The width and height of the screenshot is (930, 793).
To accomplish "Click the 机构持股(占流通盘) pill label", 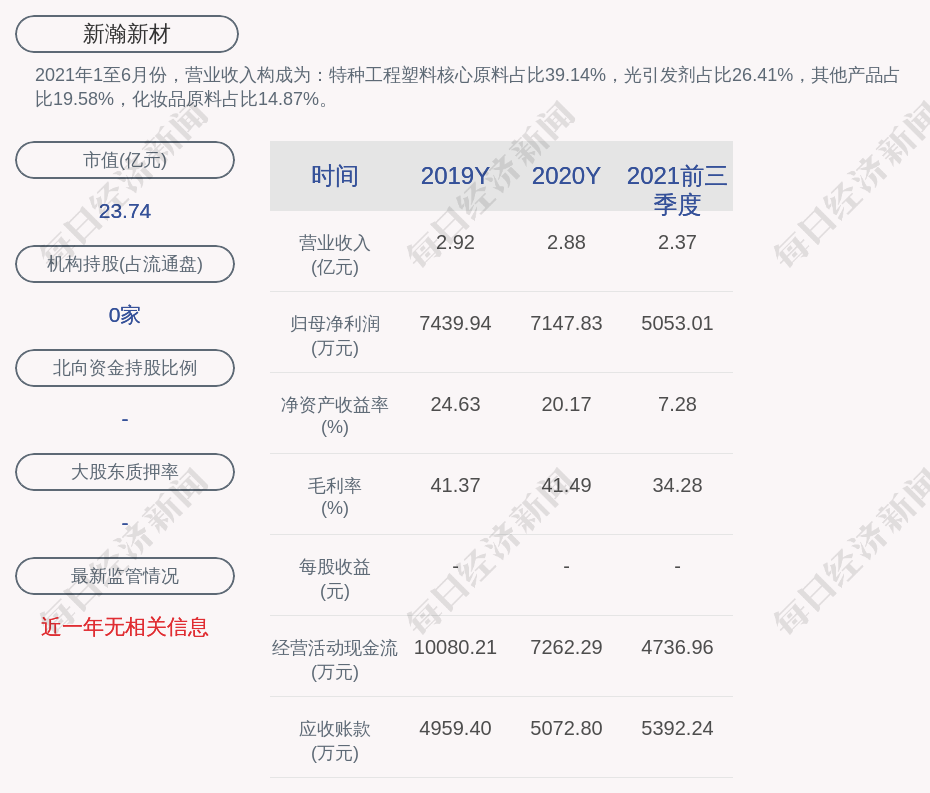I will 125,264.
